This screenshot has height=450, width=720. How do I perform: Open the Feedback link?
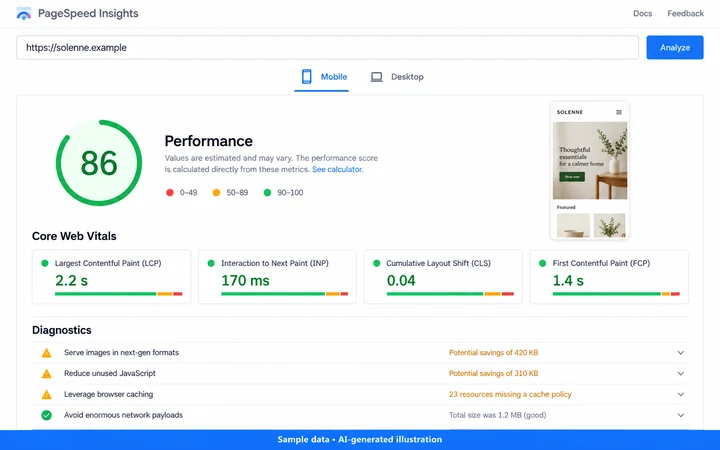[x=685, y=13]
